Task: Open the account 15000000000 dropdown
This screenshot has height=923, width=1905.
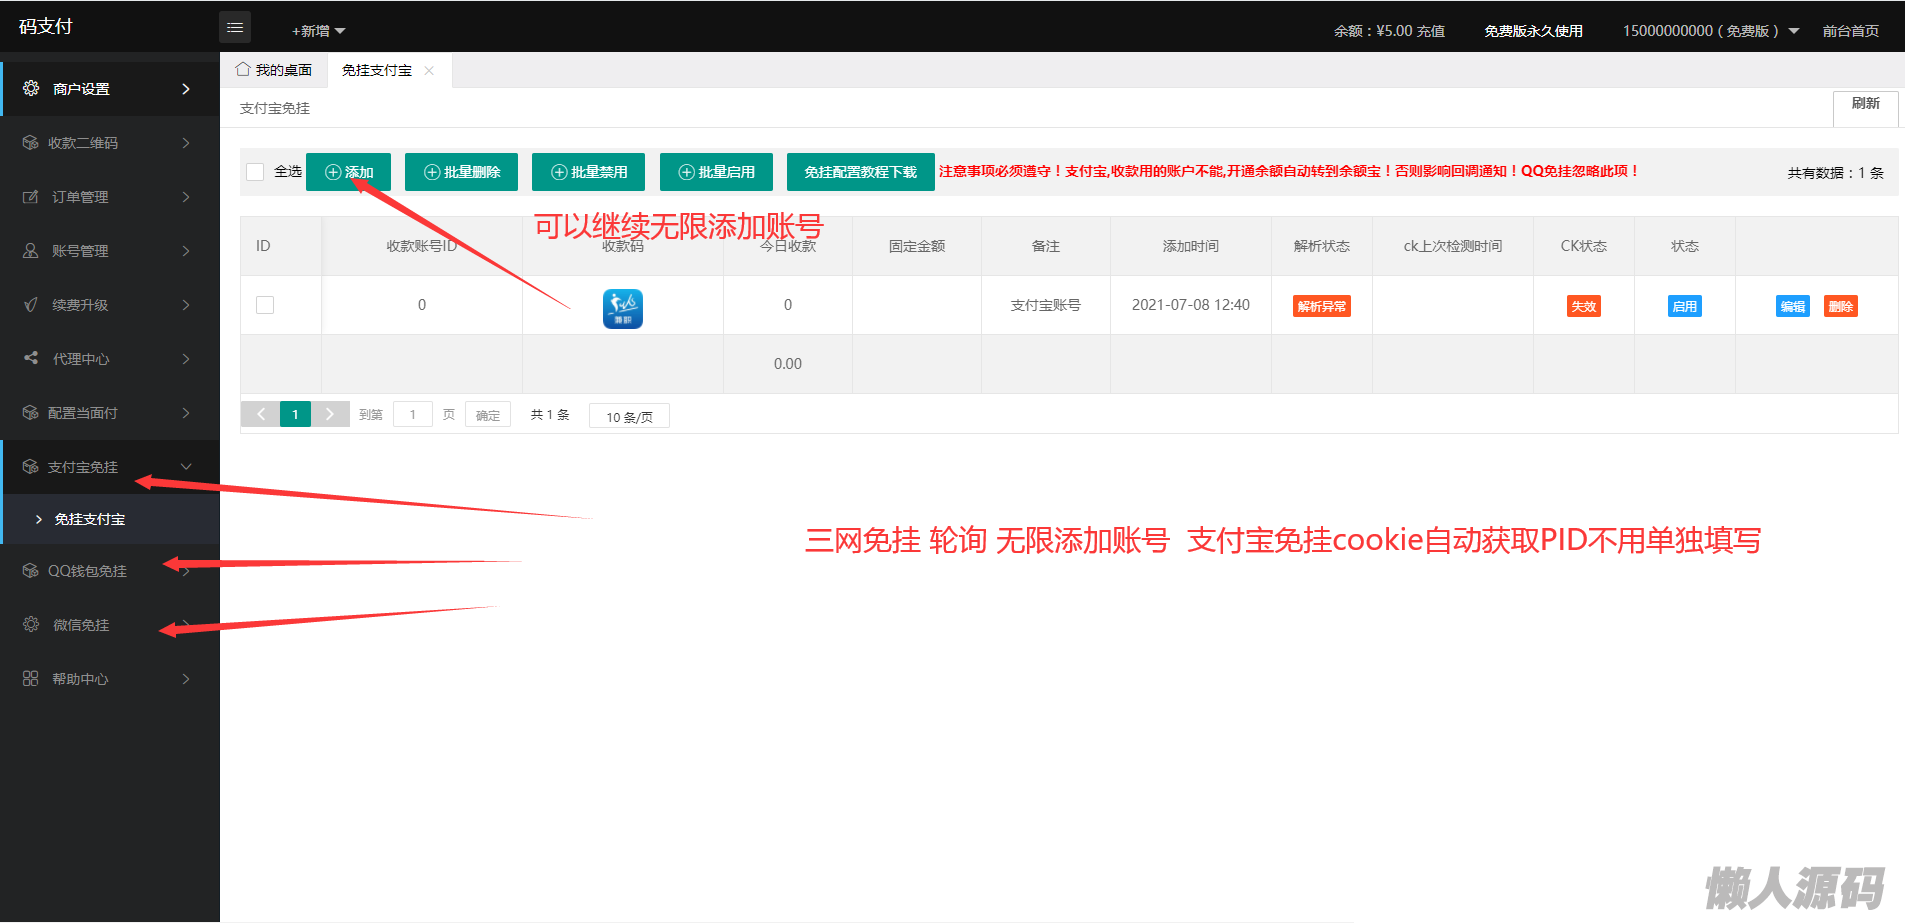Action: click(x=1710, y=31)
